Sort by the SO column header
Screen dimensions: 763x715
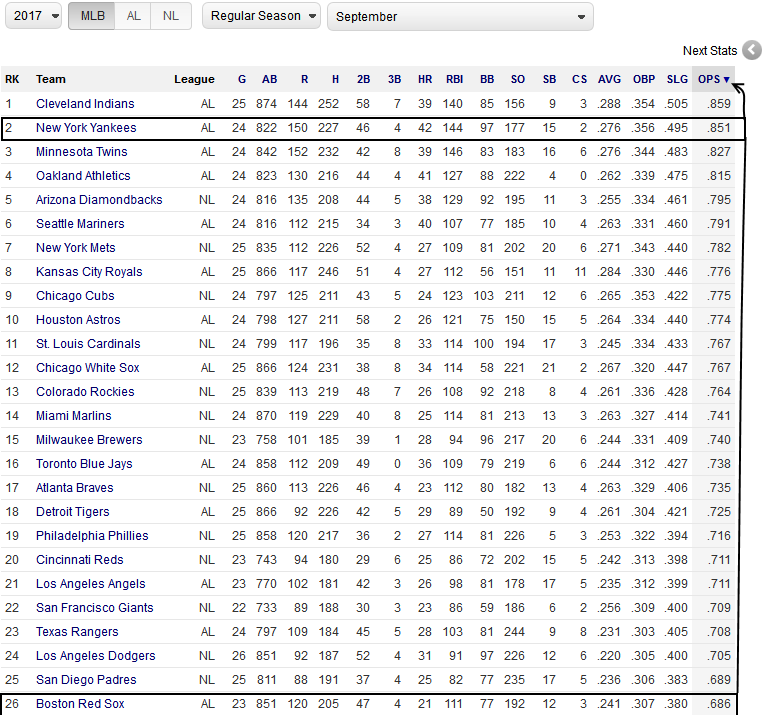click(518, 79)
